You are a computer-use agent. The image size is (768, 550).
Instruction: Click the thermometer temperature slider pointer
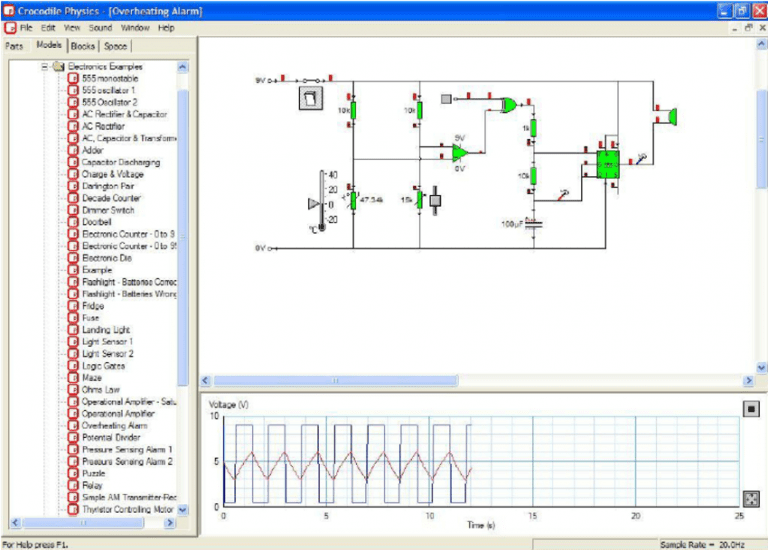(x=313, y=204)
